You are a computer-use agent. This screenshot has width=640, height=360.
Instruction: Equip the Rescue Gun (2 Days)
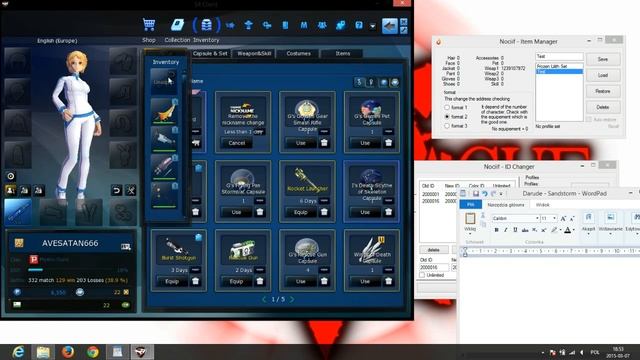tap(236, 281)
